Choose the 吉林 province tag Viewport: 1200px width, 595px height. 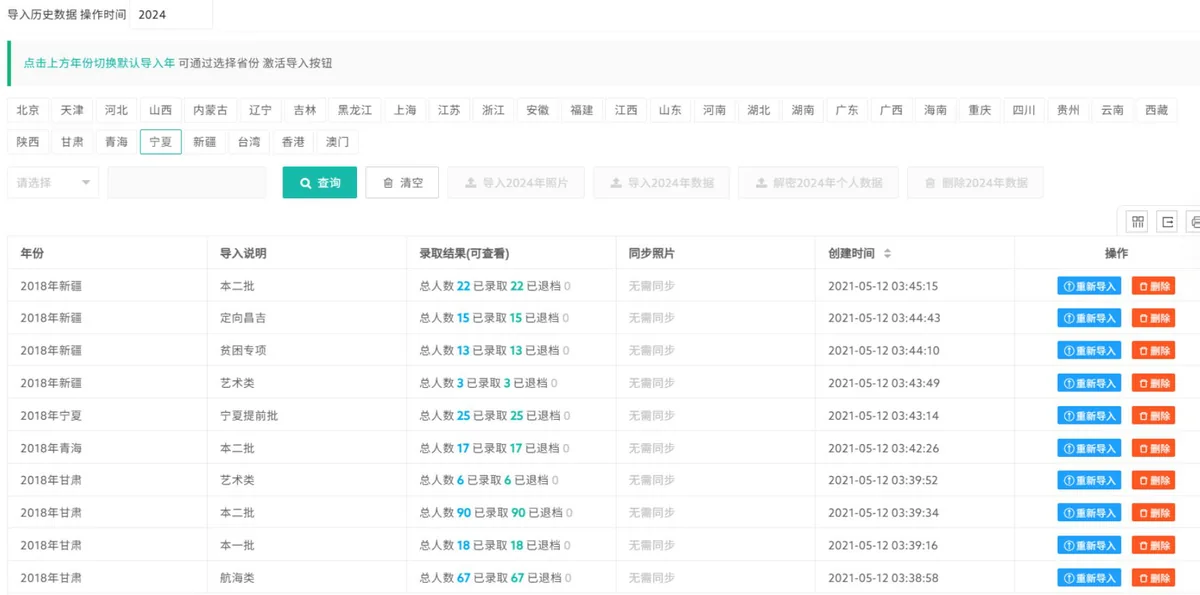click(305, 110)
